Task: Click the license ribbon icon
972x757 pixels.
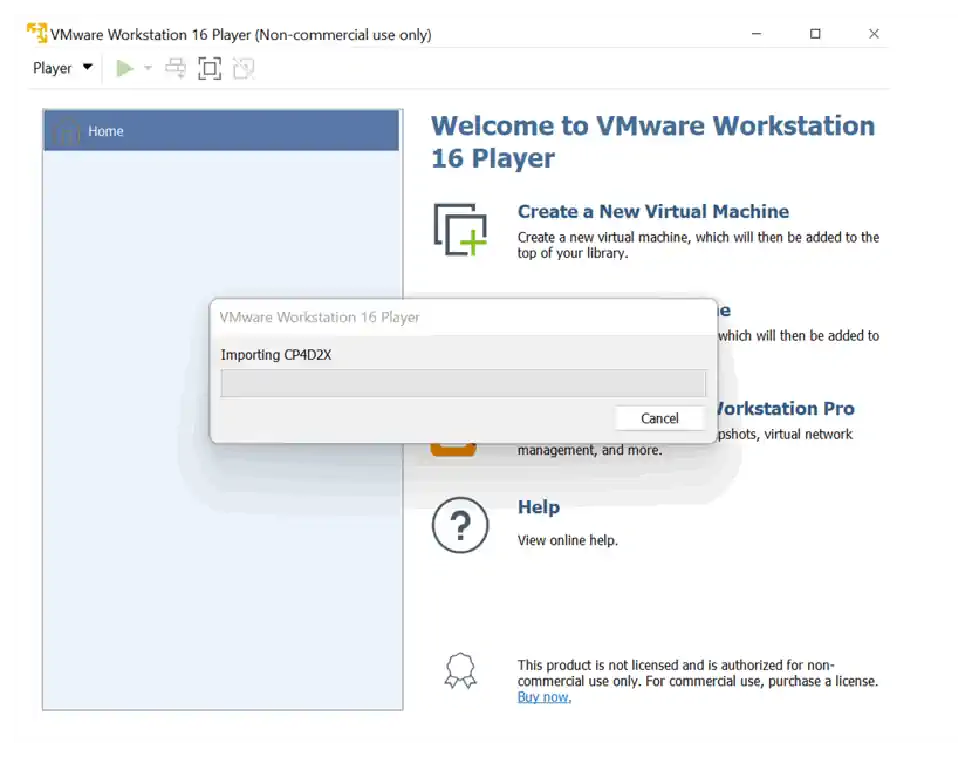Action: point(460,671)
